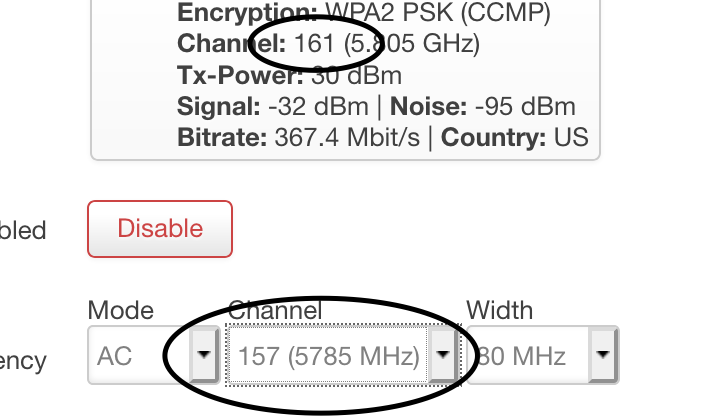Click the red Disable button
Image resolution: width=724 pixels, height=420 pixels.
(160, 229)
